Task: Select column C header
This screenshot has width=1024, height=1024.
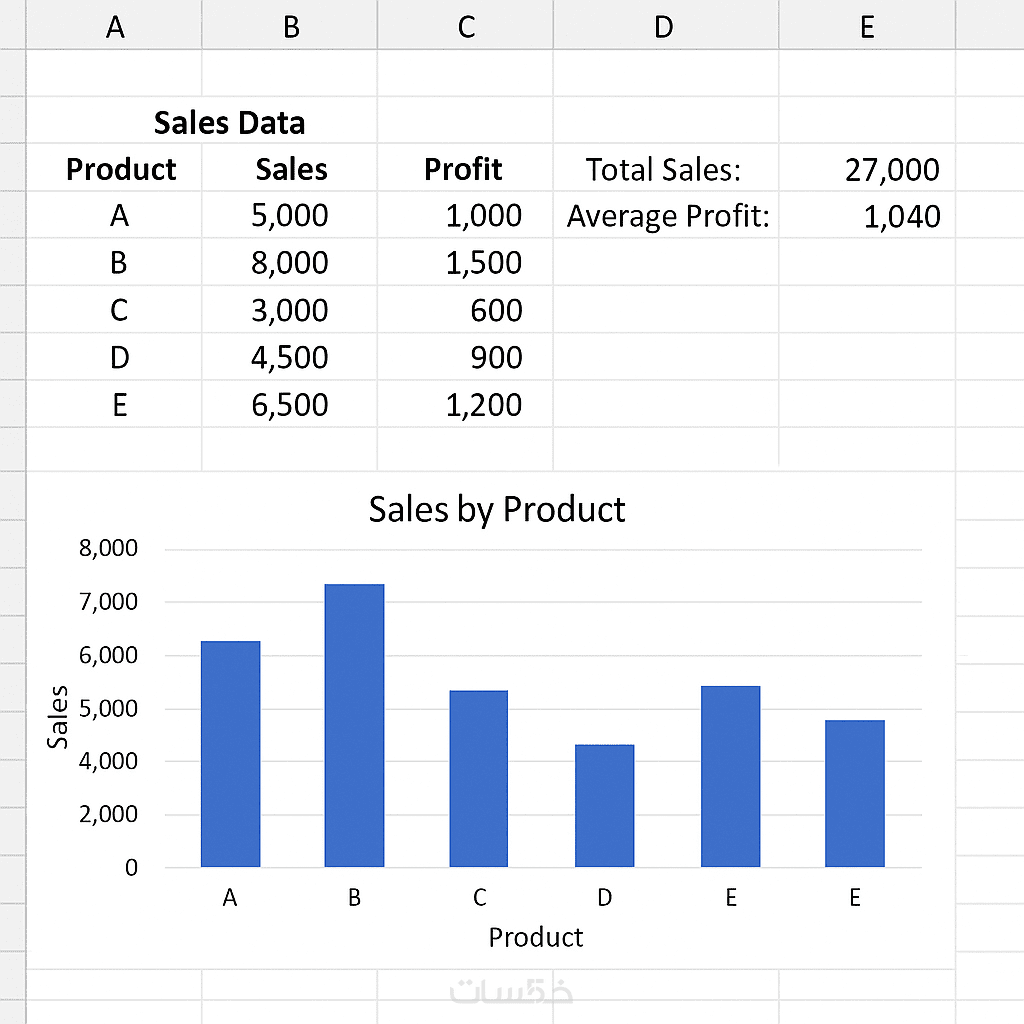Action: tap(466, 27)
